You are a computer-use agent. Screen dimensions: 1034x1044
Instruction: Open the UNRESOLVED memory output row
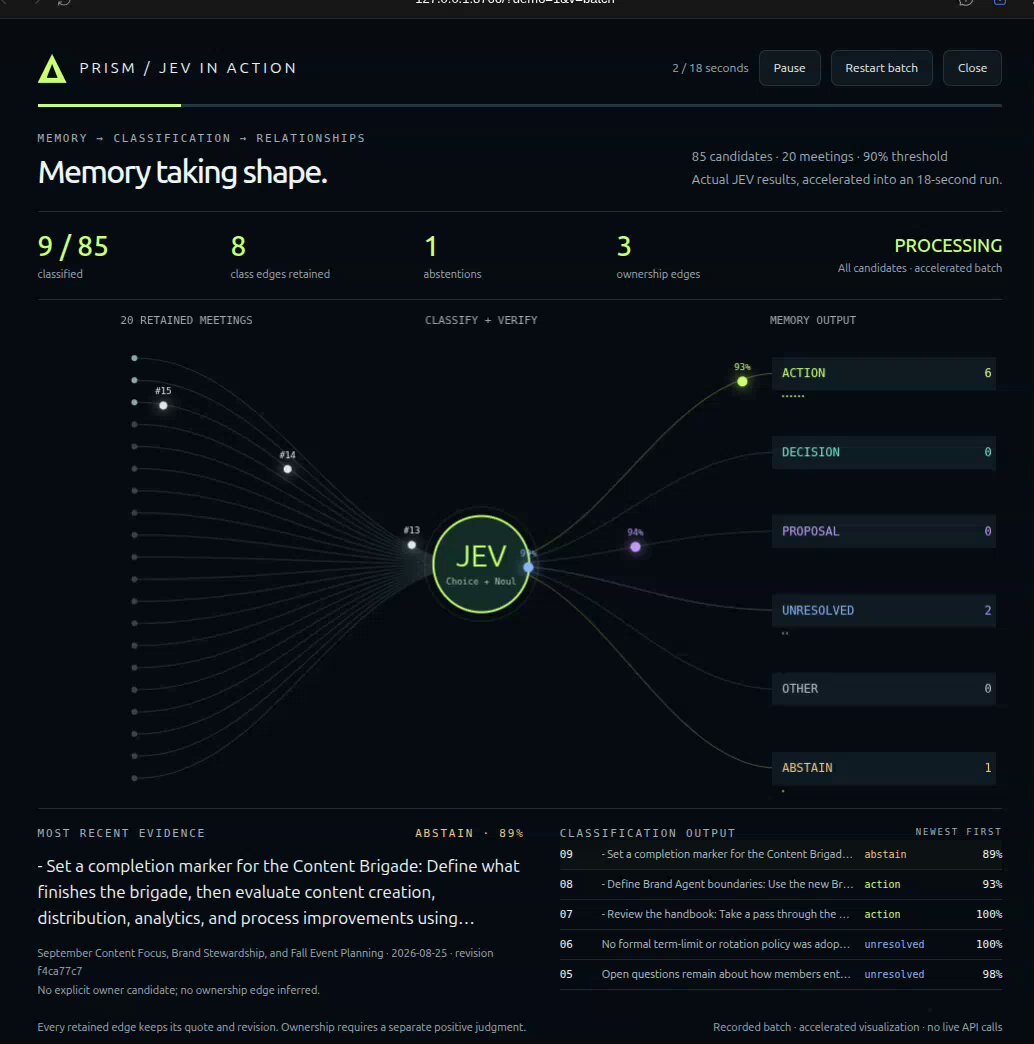click(x=884, y=611)
